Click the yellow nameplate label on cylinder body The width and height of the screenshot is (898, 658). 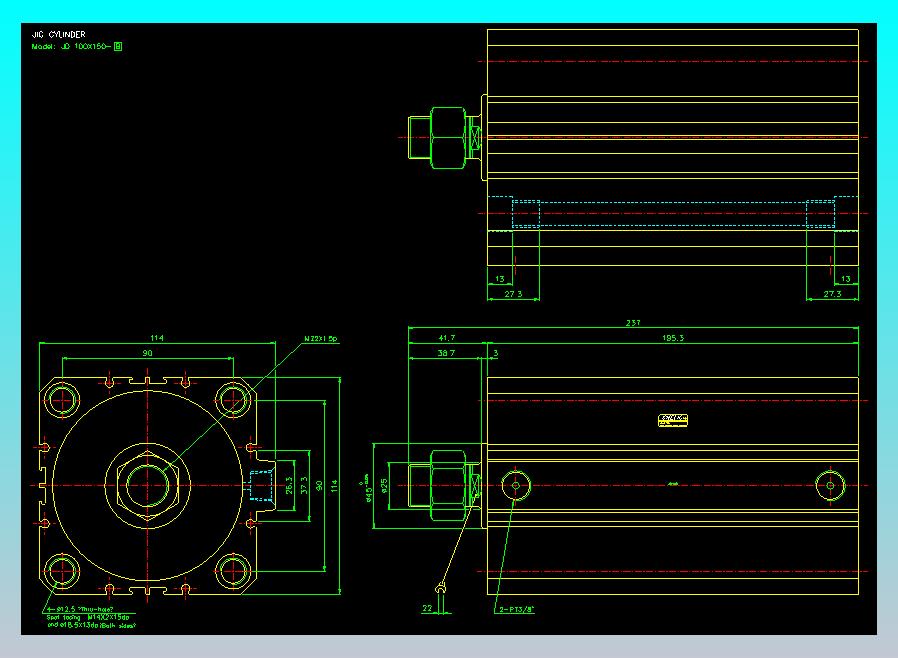tap(673, 420)
